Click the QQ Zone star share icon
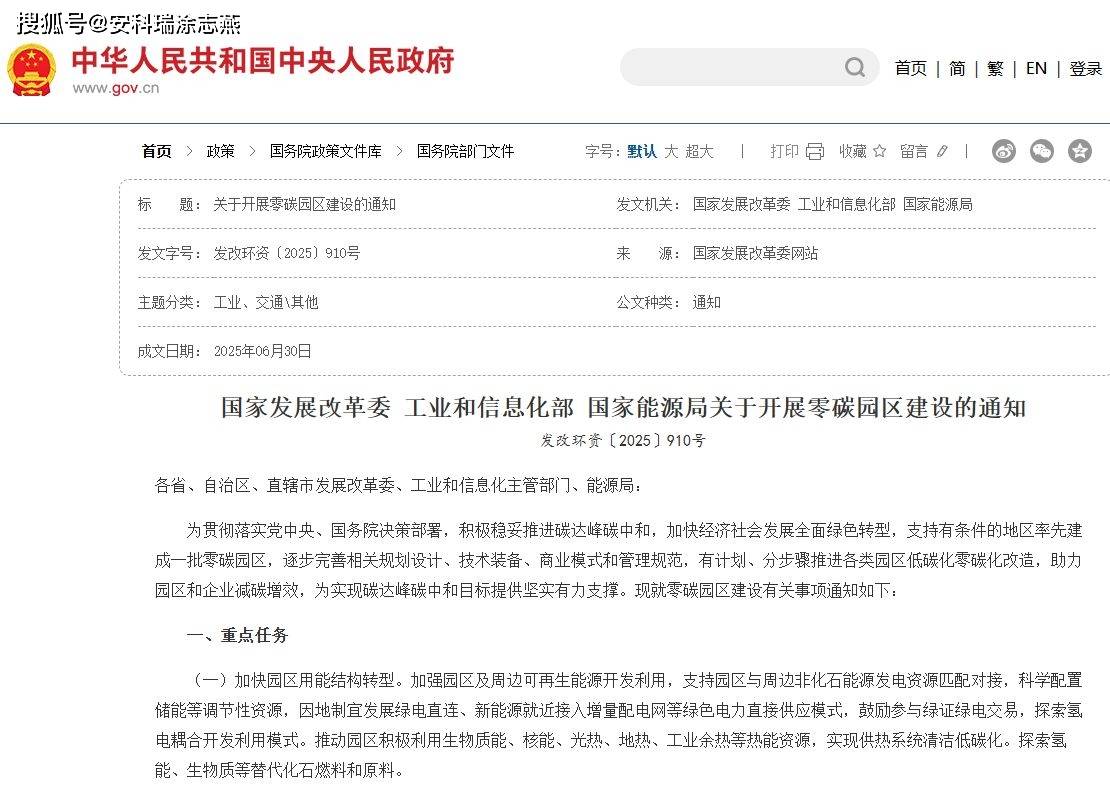Screen dimensions: 1110x797 click(x=1080, y=151)
